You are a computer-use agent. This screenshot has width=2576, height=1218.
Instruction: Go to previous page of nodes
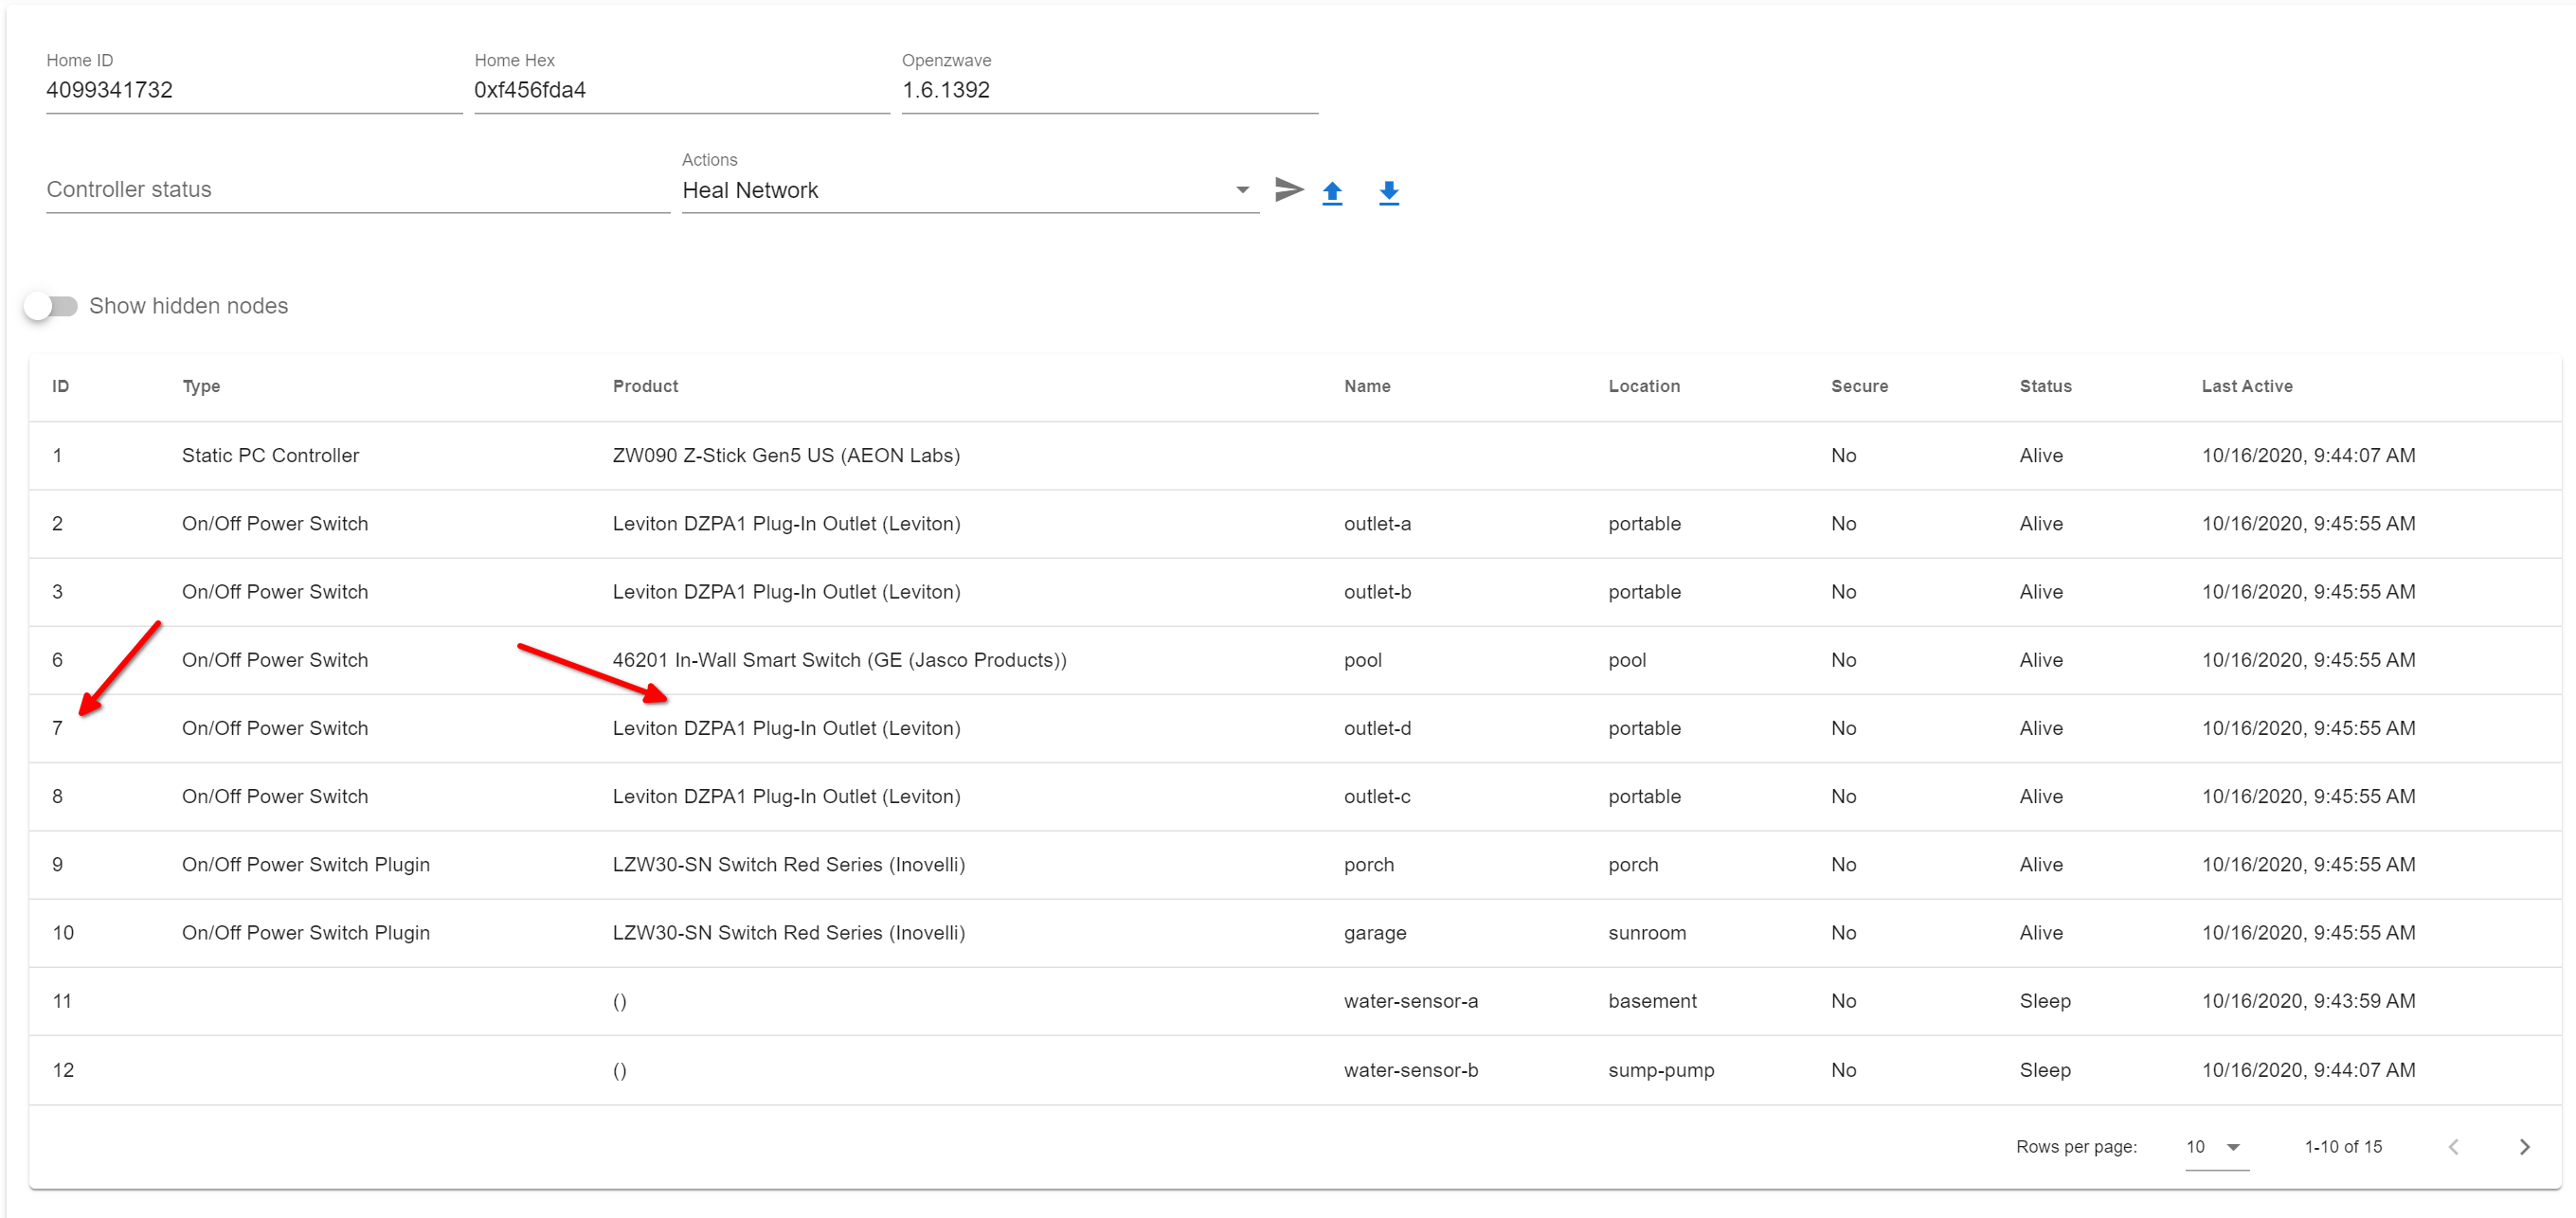click(x=2453, y=1147)
